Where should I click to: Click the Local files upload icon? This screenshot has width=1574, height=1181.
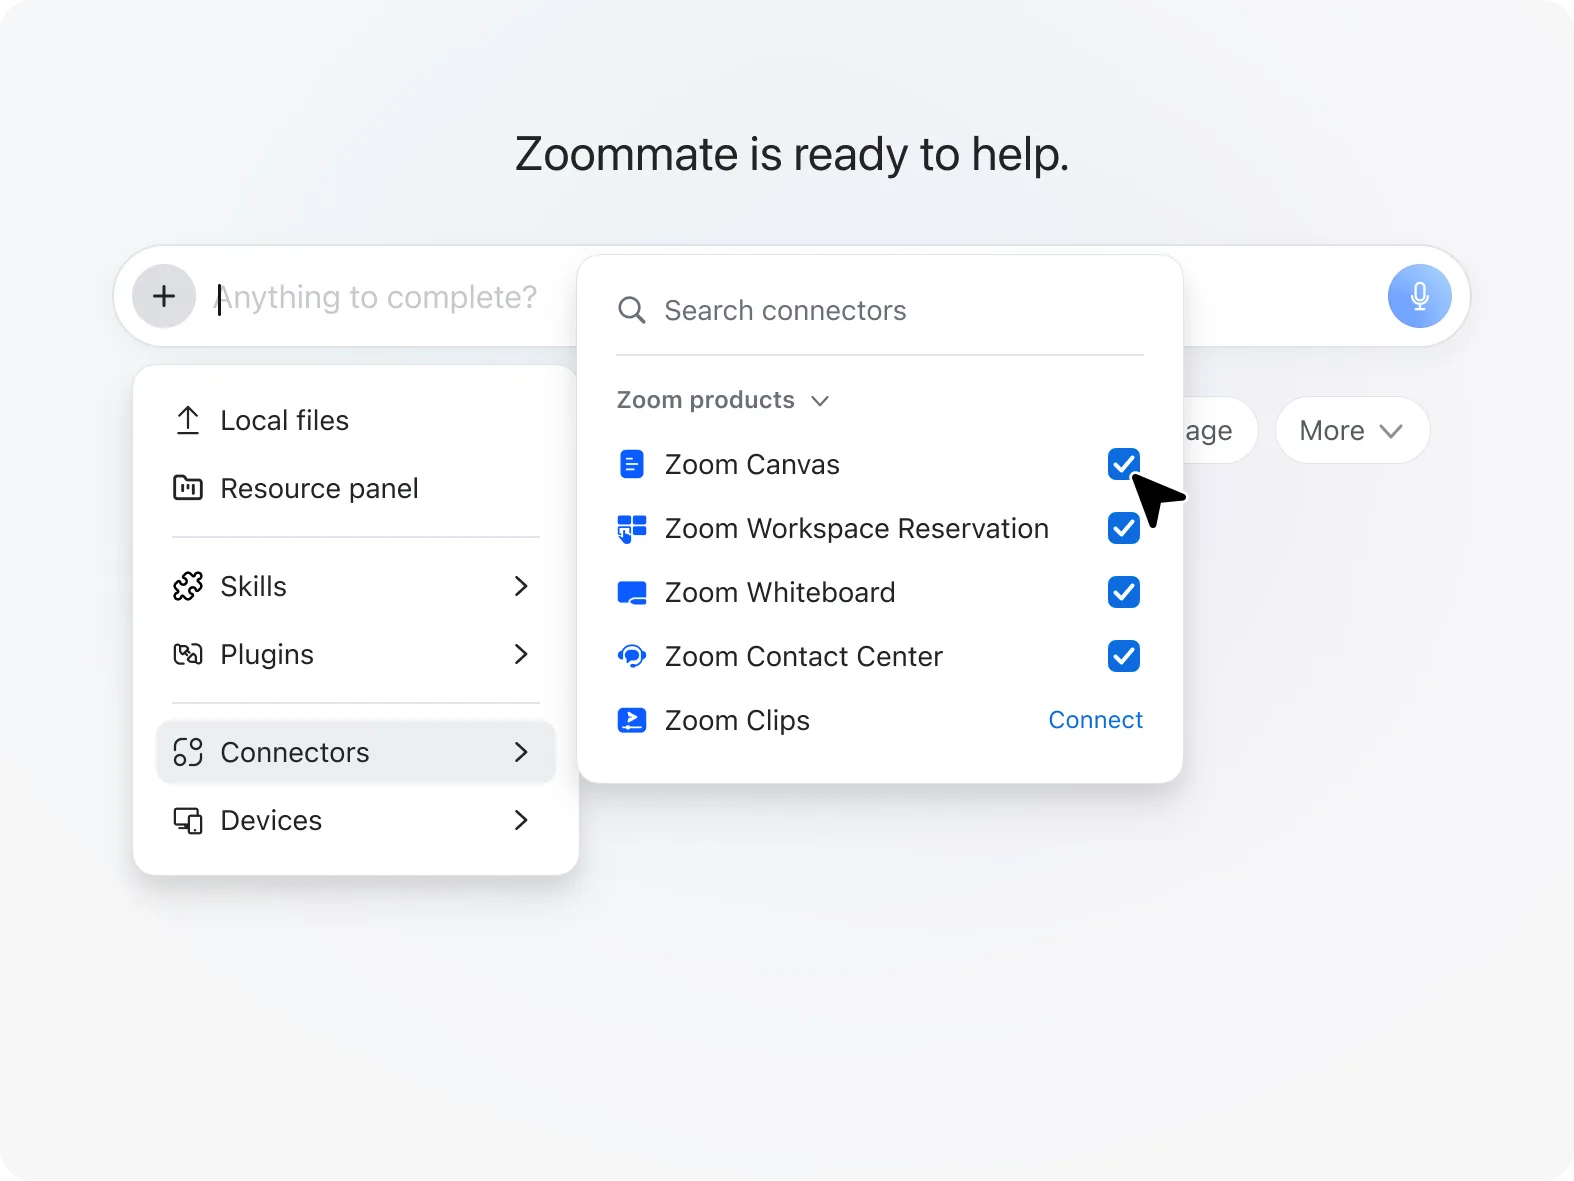pyautogui.click(x=188, y=420)
